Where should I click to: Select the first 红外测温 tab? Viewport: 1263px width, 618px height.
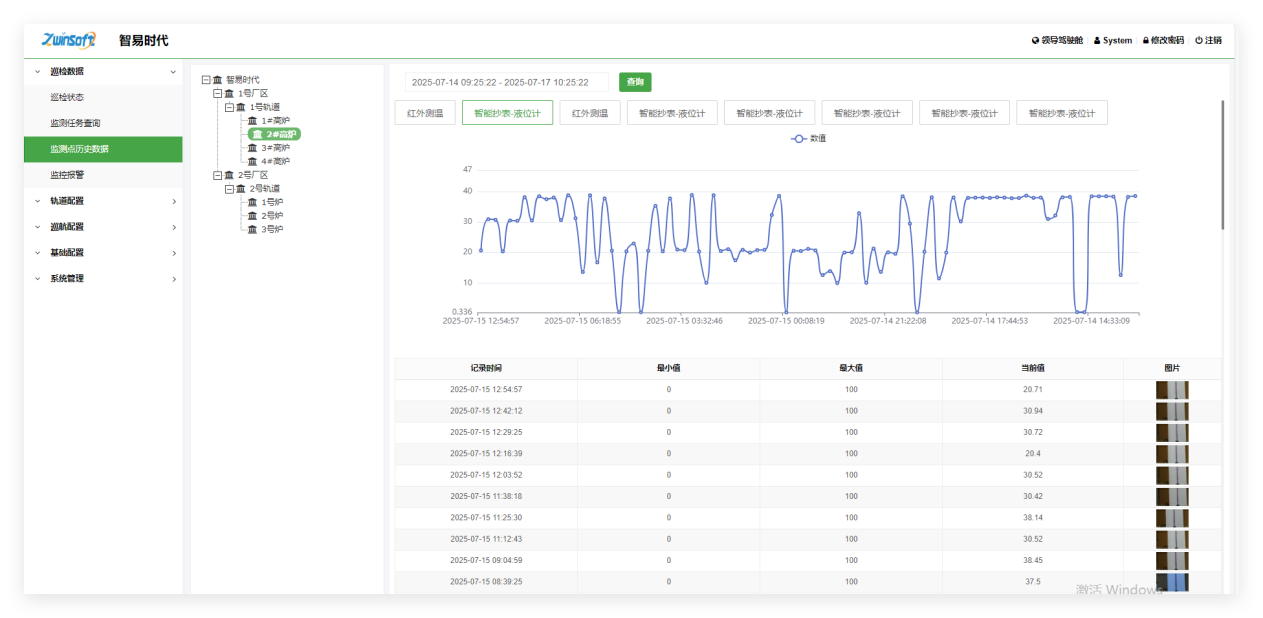pyautogui.click(x=425, y=113)
